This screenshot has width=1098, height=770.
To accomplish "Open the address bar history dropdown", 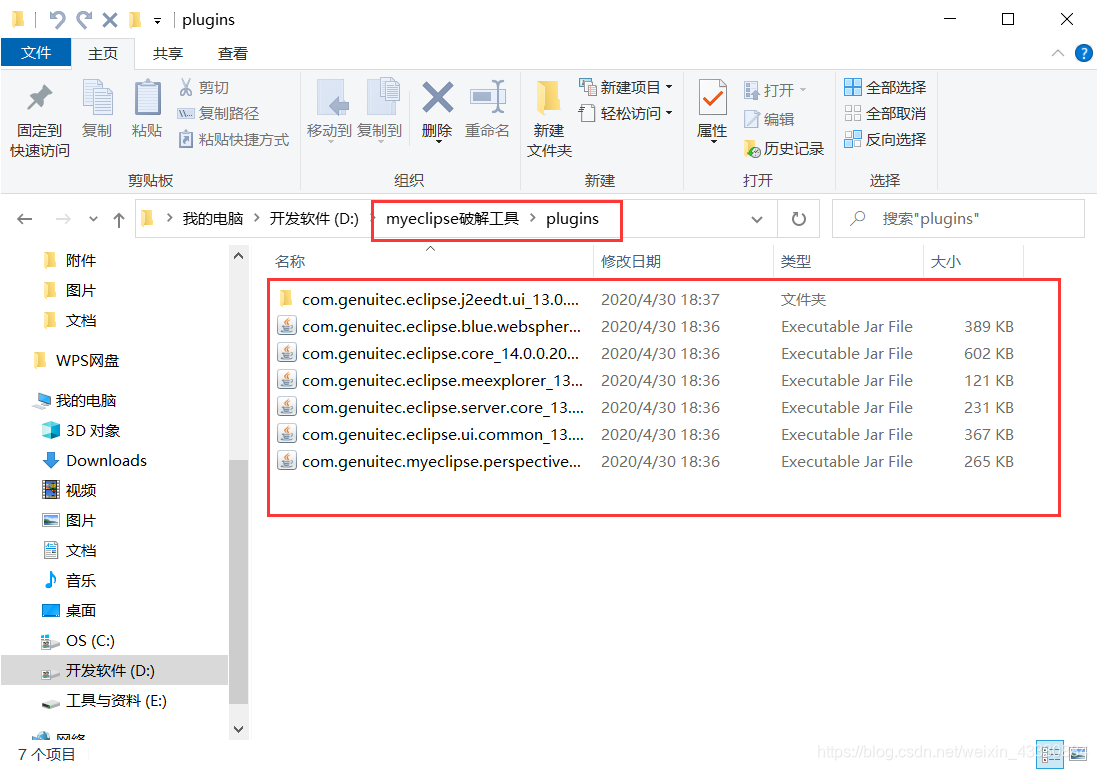I will pos(757,219).
